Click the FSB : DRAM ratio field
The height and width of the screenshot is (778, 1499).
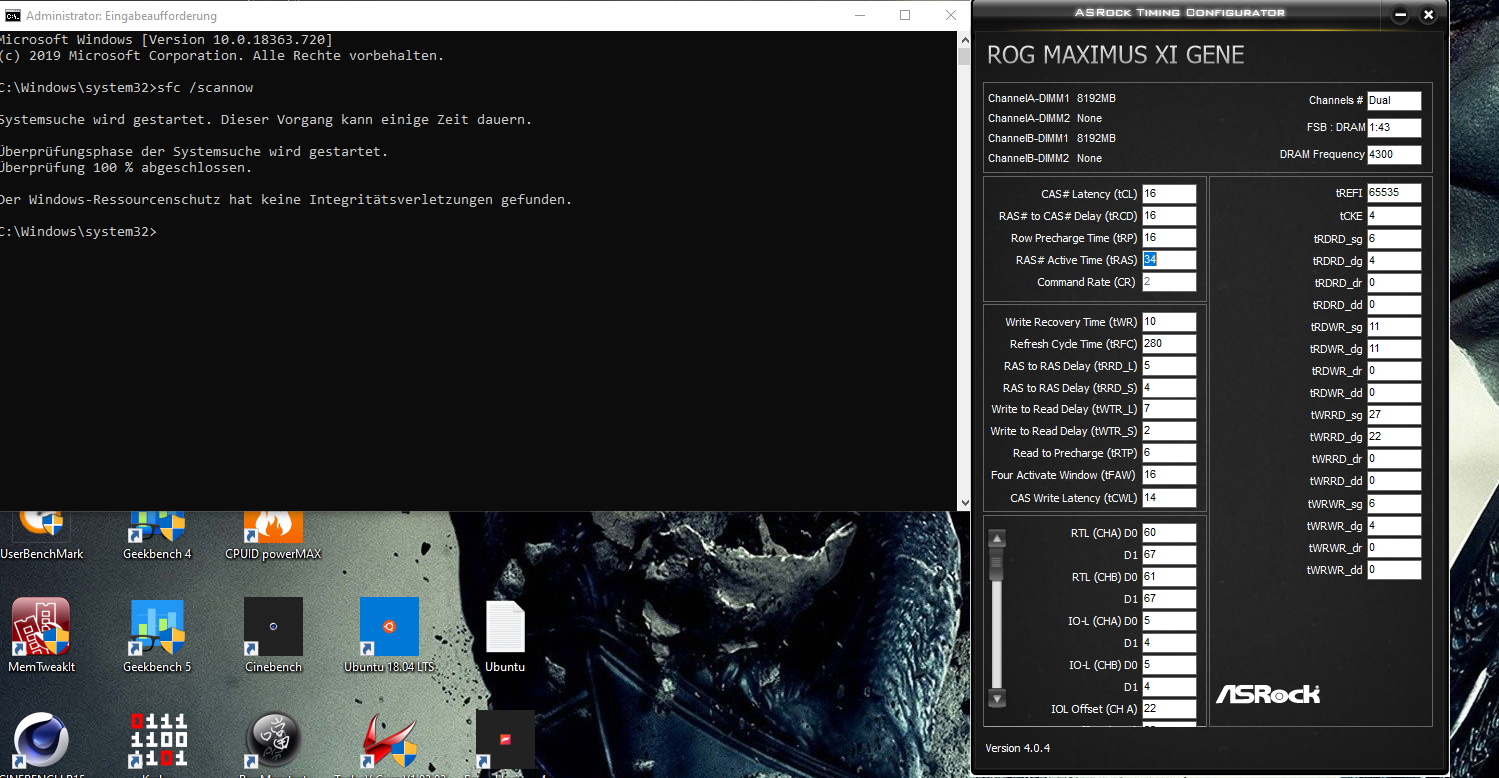[x=1394, y=128]
